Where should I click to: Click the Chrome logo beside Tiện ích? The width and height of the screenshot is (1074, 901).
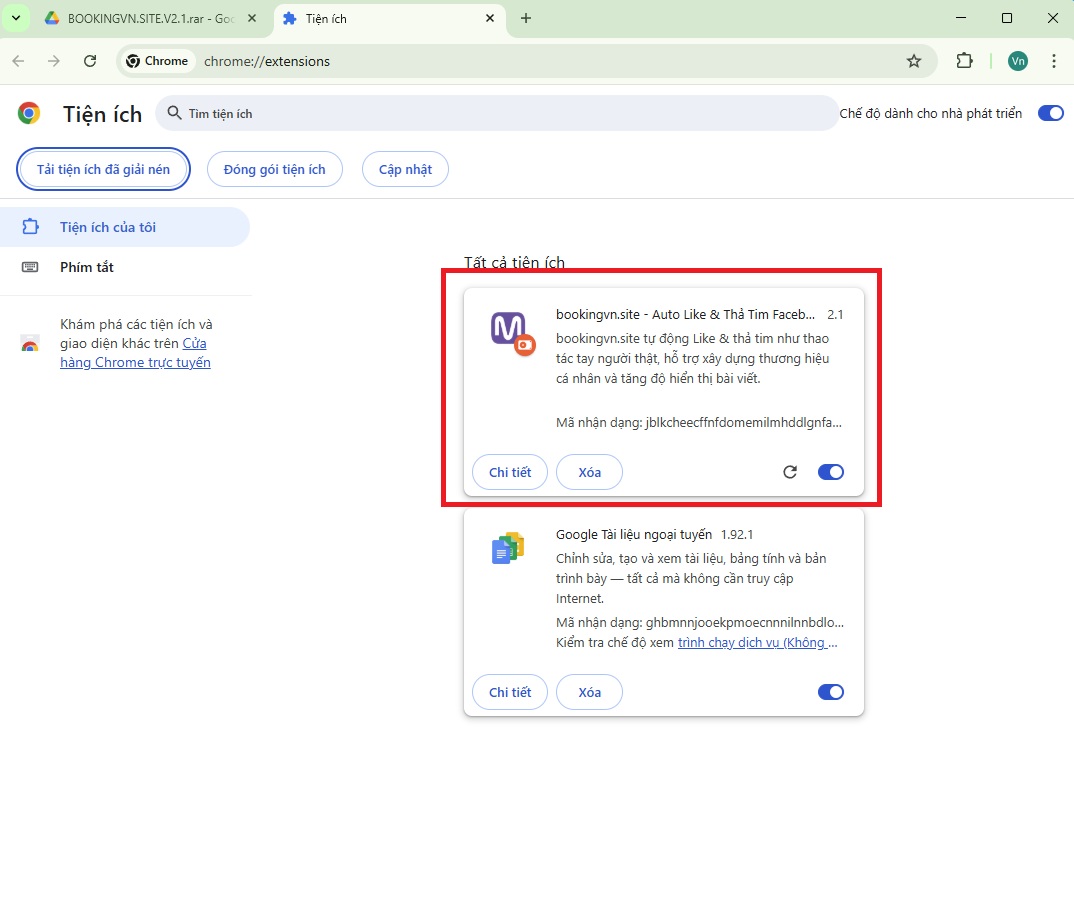(x=29, y=113)
